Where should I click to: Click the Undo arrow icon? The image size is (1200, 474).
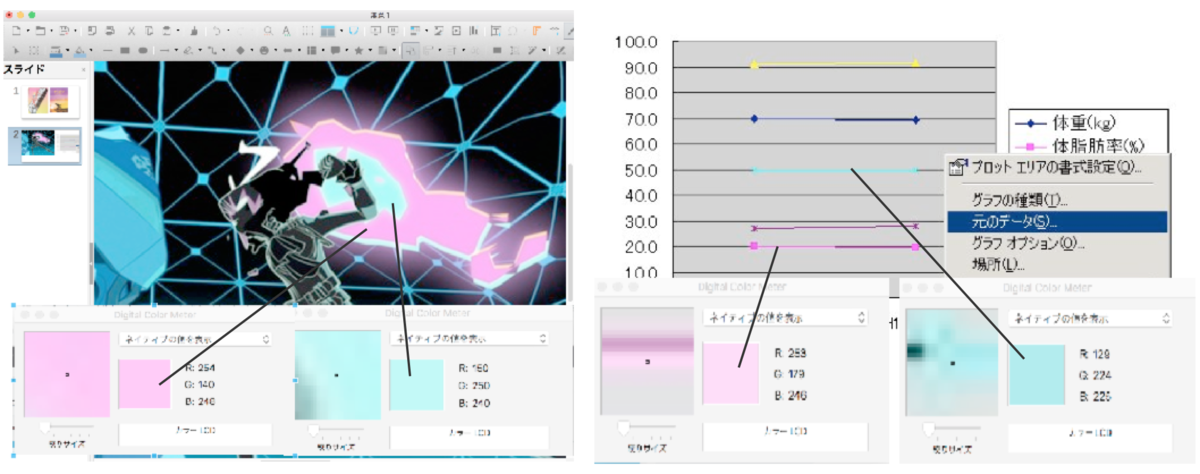(x=217, y=31)
